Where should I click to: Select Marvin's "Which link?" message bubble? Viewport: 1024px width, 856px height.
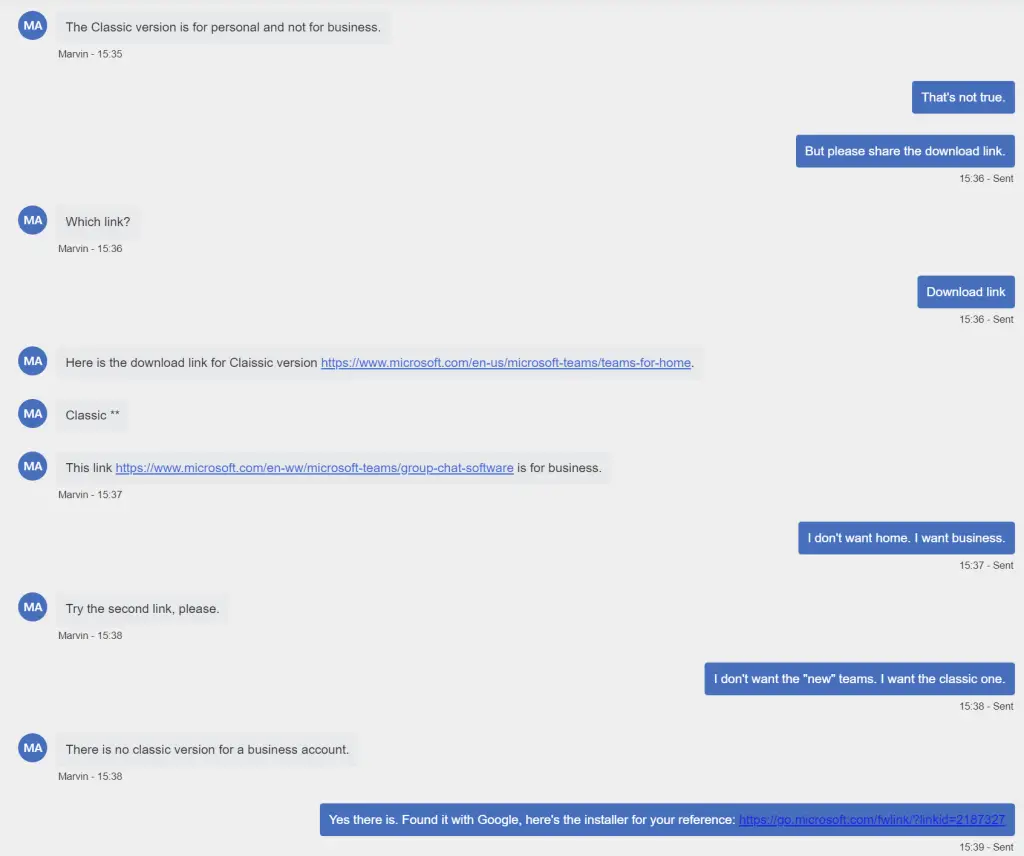(98, 222)
